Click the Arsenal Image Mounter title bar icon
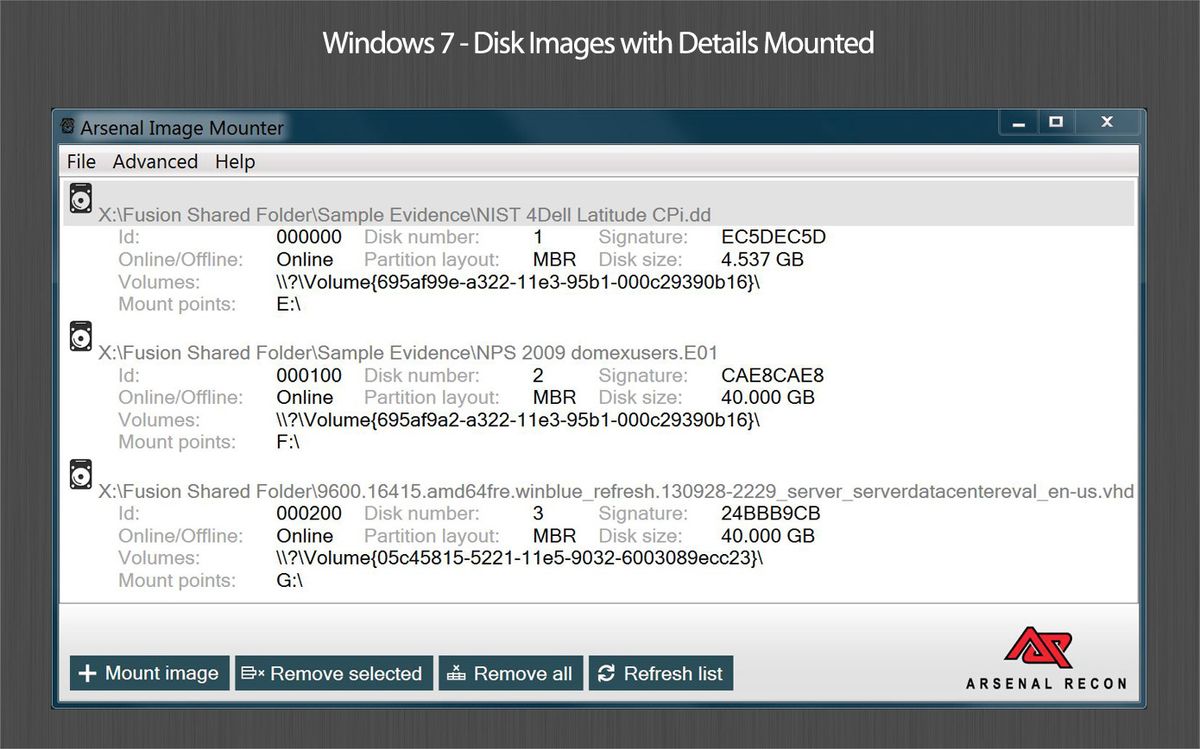Image resolution: width=1200 pixels, height=749 pixels. (x=67, y=127)
